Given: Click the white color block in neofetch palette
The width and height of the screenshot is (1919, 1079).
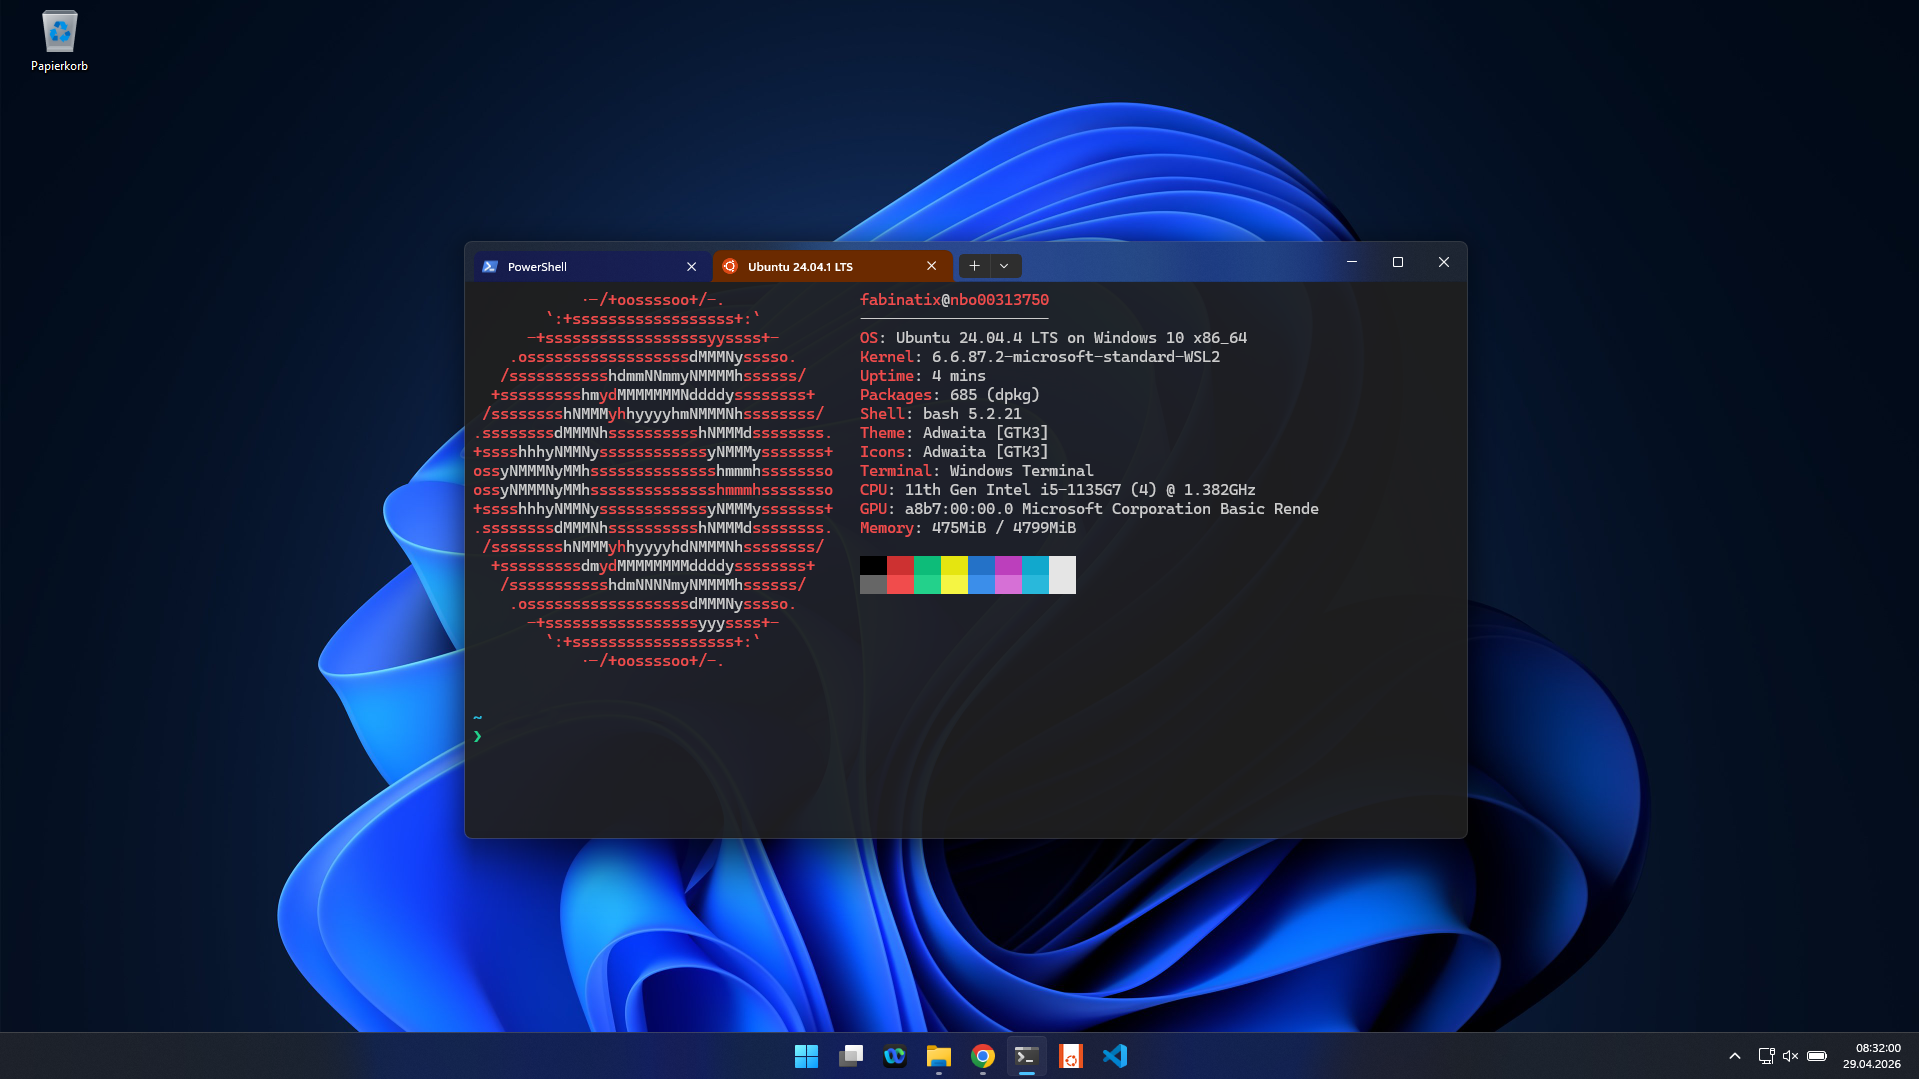Looking at the screenshot, I should 1062,575.
